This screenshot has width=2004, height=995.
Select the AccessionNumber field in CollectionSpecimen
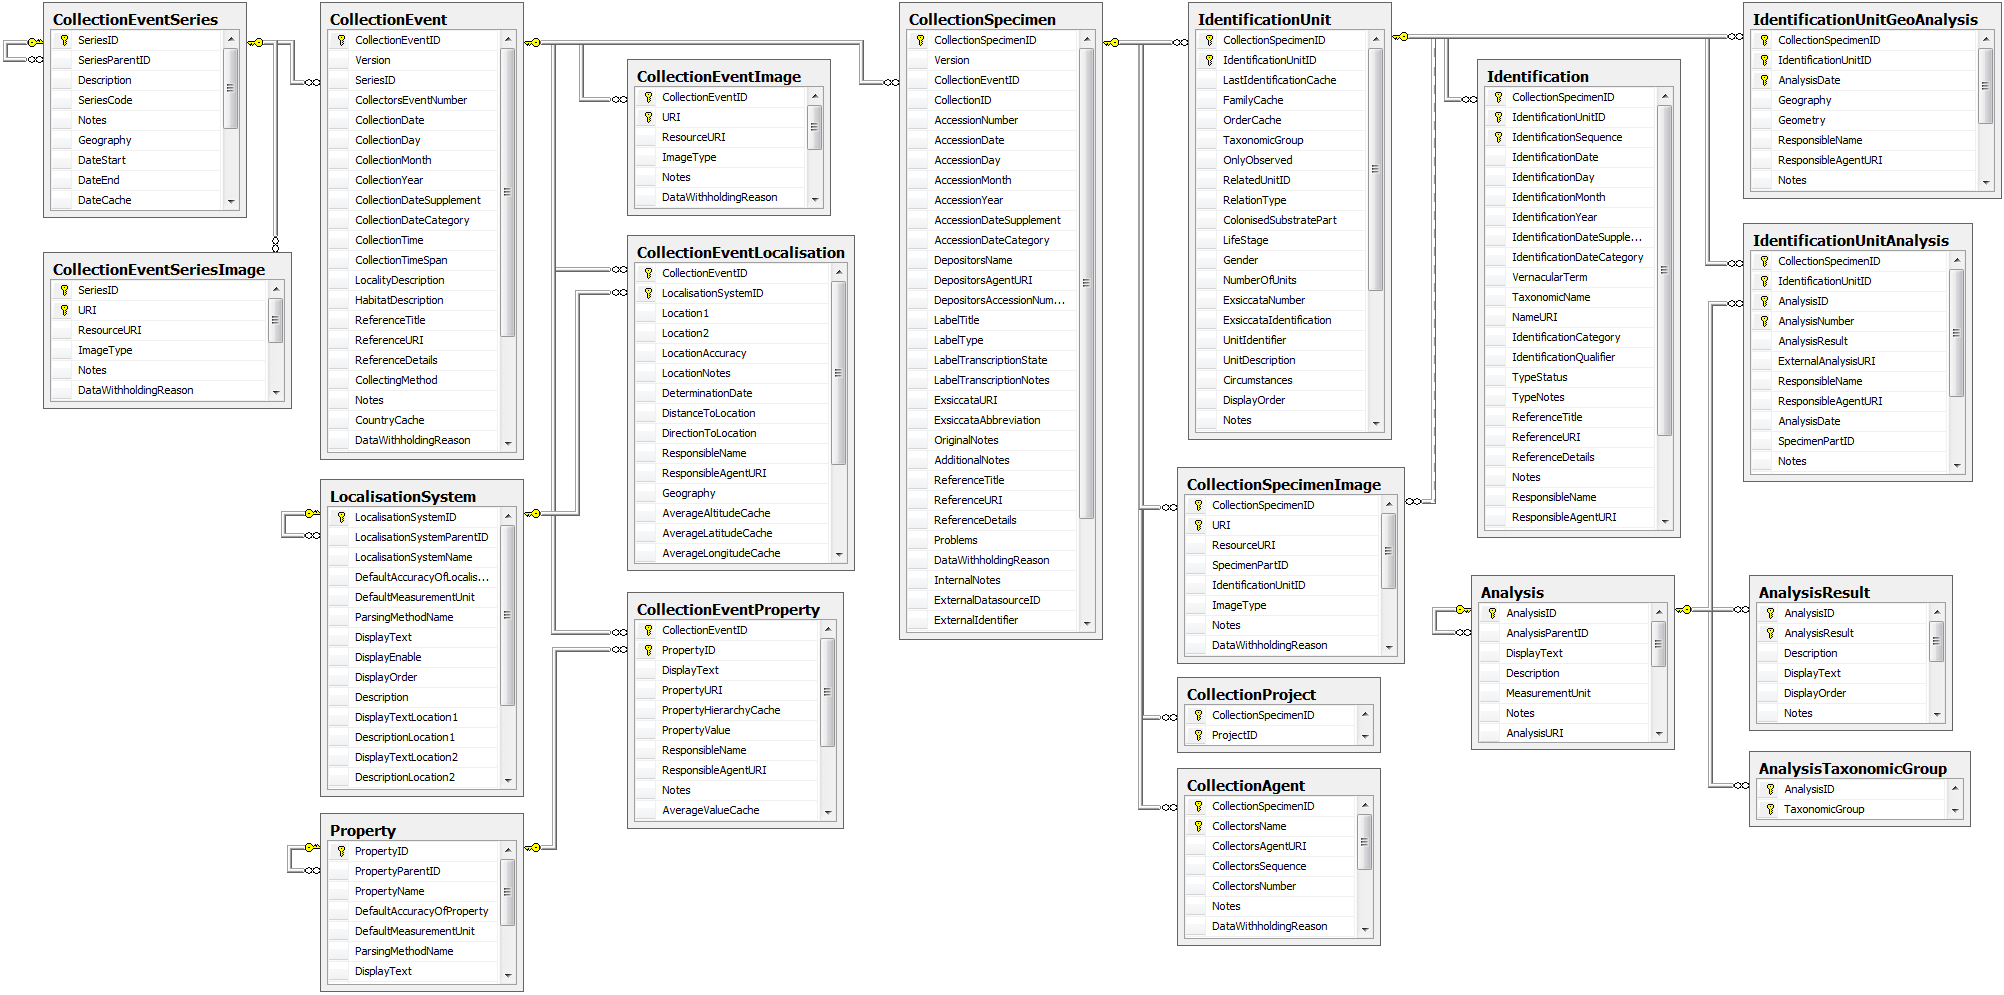coord(992,120)
